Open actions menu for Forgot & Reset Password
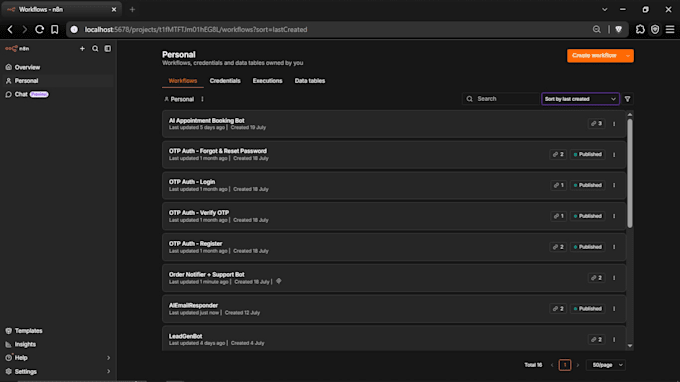Viewport: 680px width, 382px height. [x=614, y=154]
